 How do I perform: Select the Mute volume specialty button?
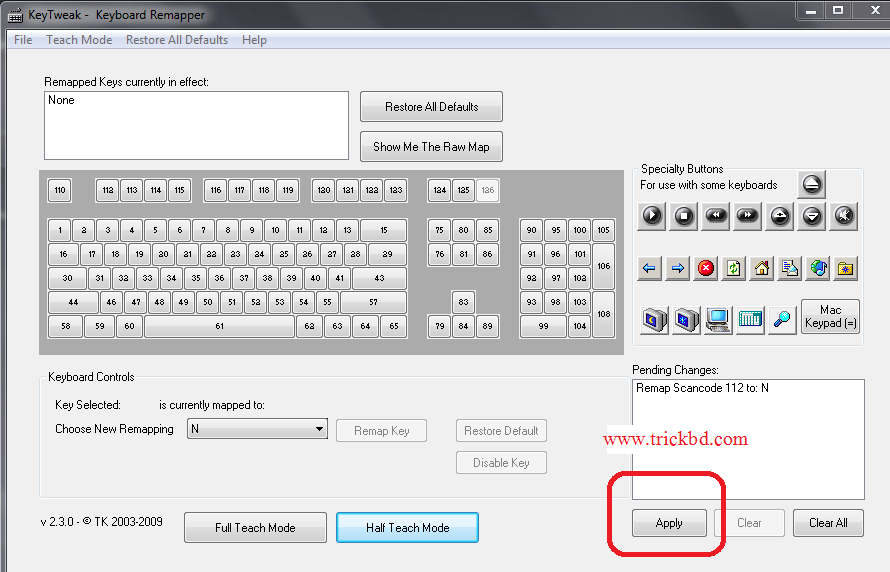[x=844, y=215]
